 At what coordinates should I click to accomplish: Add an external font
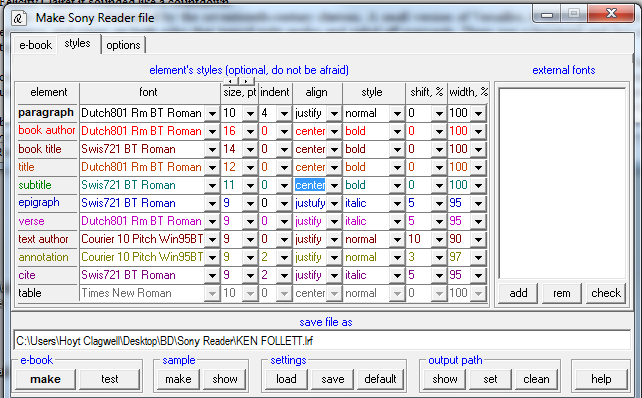coord(518,293)
